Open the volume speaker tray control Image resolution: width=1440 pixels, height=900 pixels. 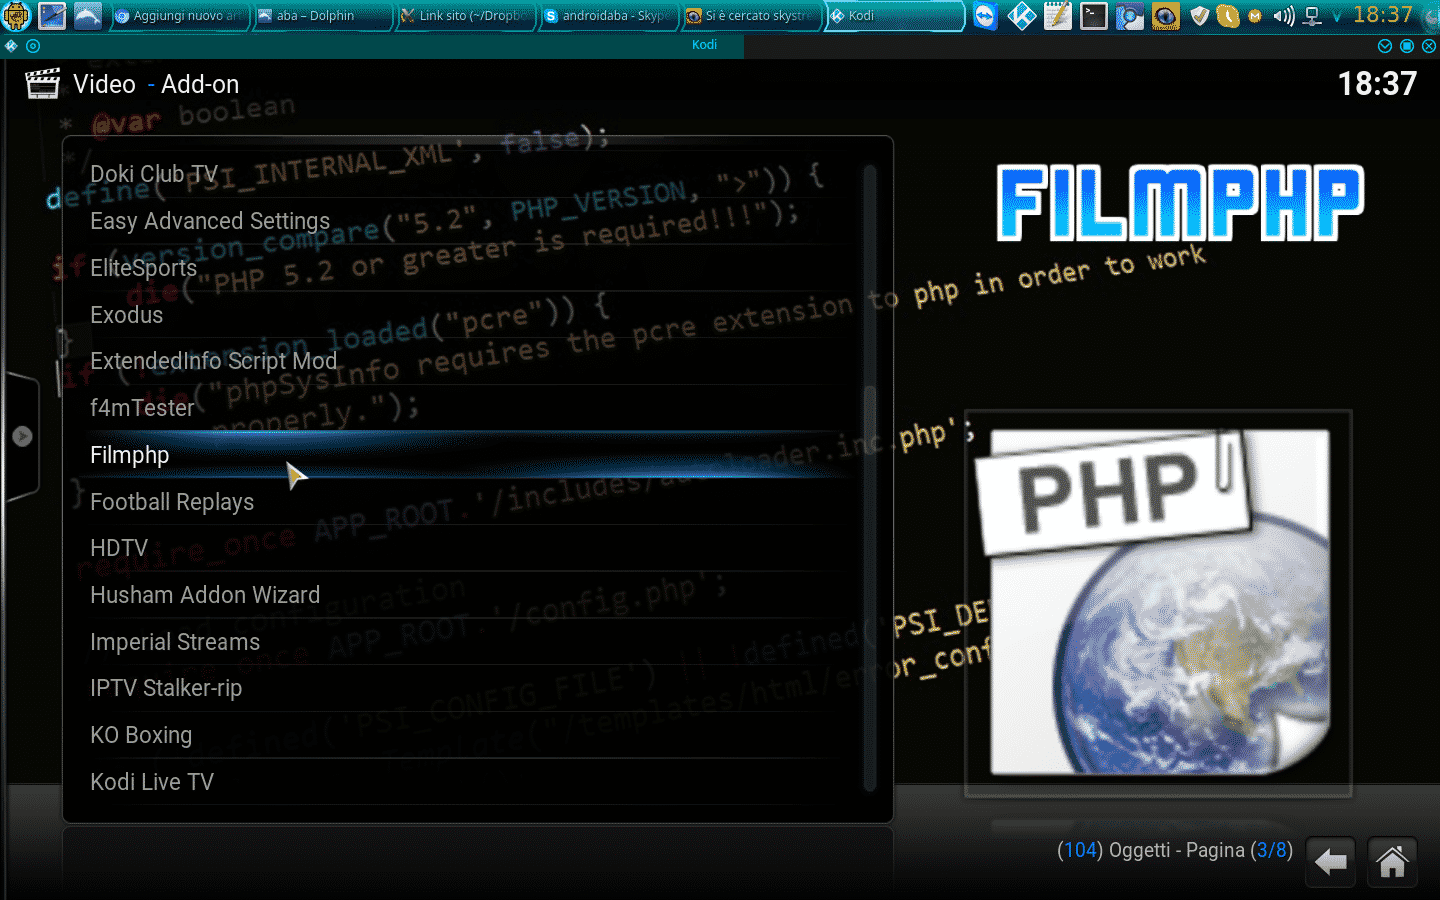(x=1284, y=16)
